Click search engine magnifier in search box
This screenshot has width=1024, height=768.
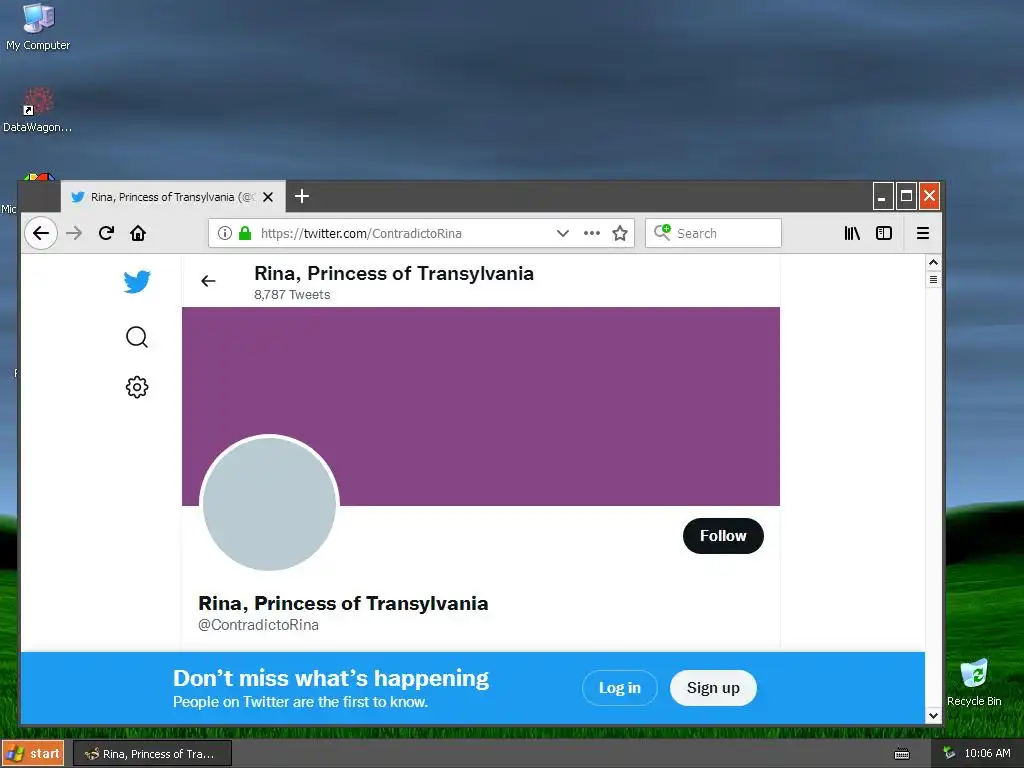click(662, 232)
